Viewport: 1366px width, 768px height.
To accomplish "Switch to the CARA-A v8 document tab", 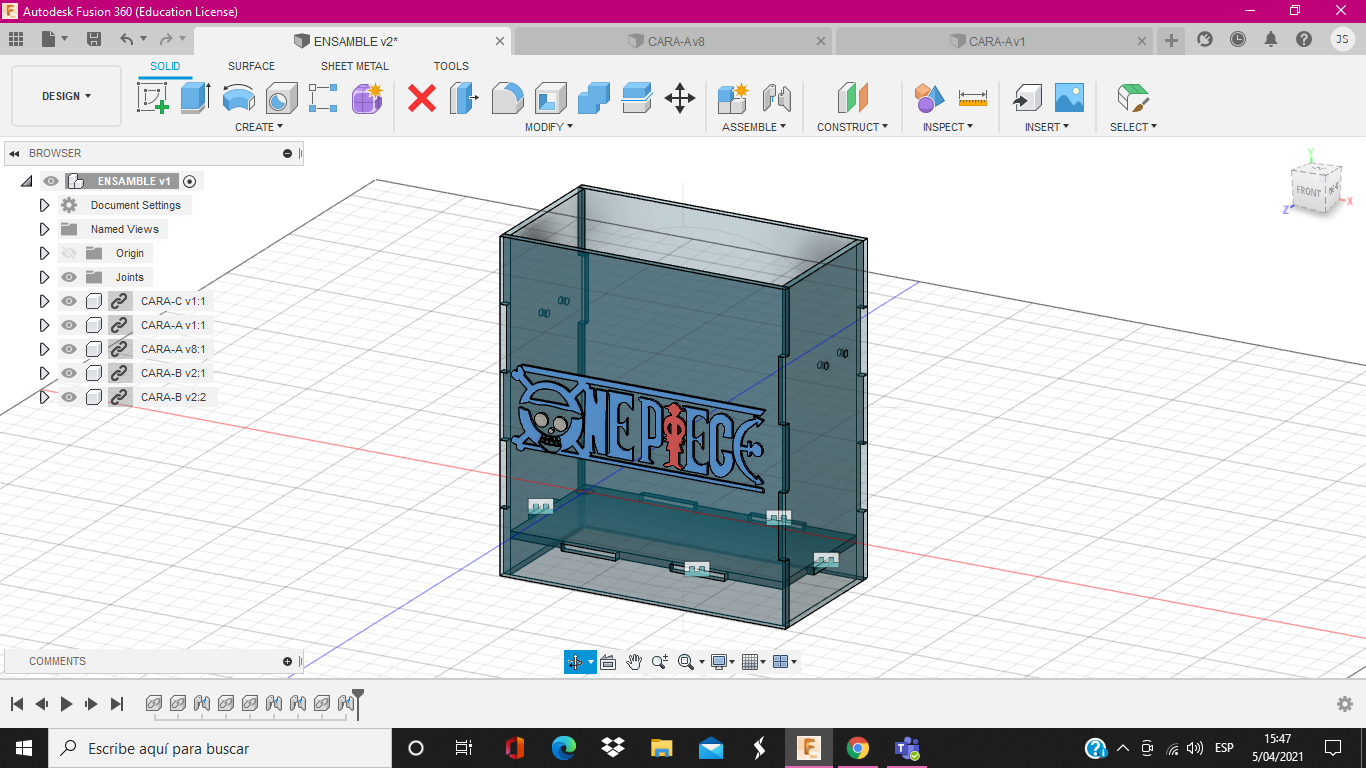I will [673, 41].
